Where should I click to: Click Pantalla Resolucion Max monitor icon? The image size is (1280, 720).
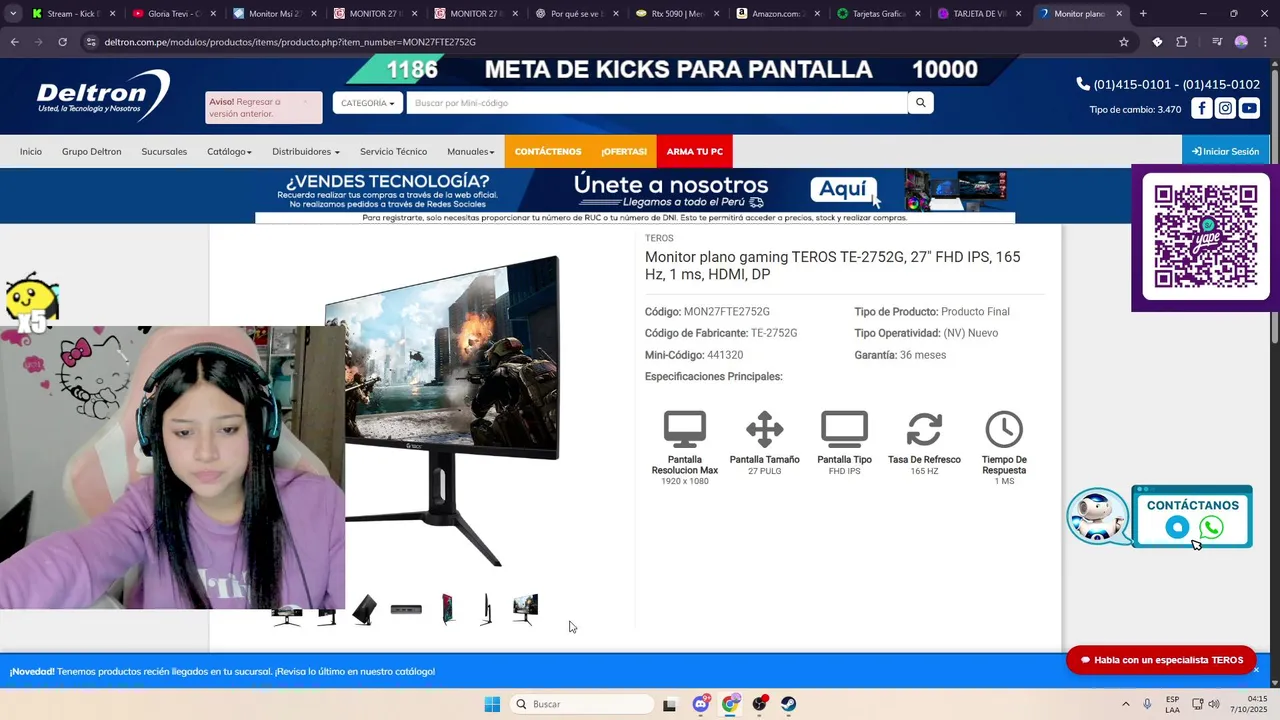pyautogui.click(x=685, y=429)
